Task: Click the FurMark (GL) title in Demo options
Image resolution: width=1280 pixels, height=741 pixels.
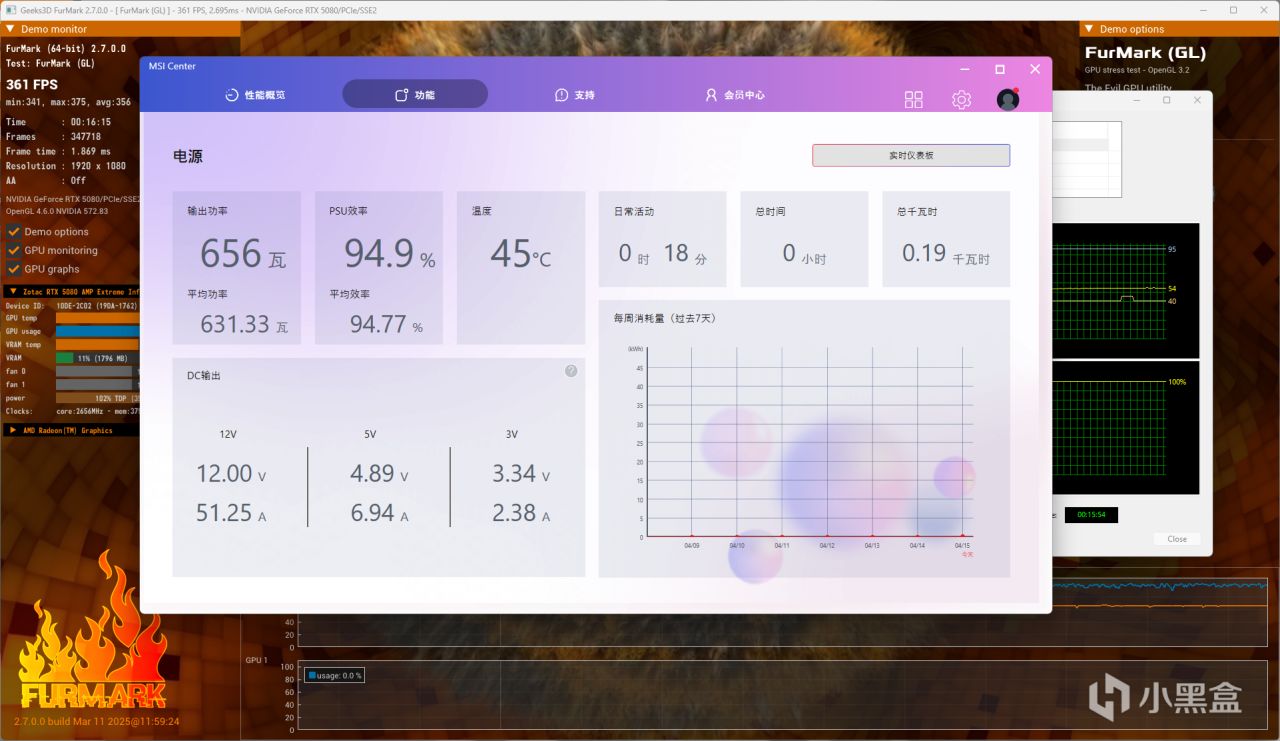Action: click(x=1146, y=53)
